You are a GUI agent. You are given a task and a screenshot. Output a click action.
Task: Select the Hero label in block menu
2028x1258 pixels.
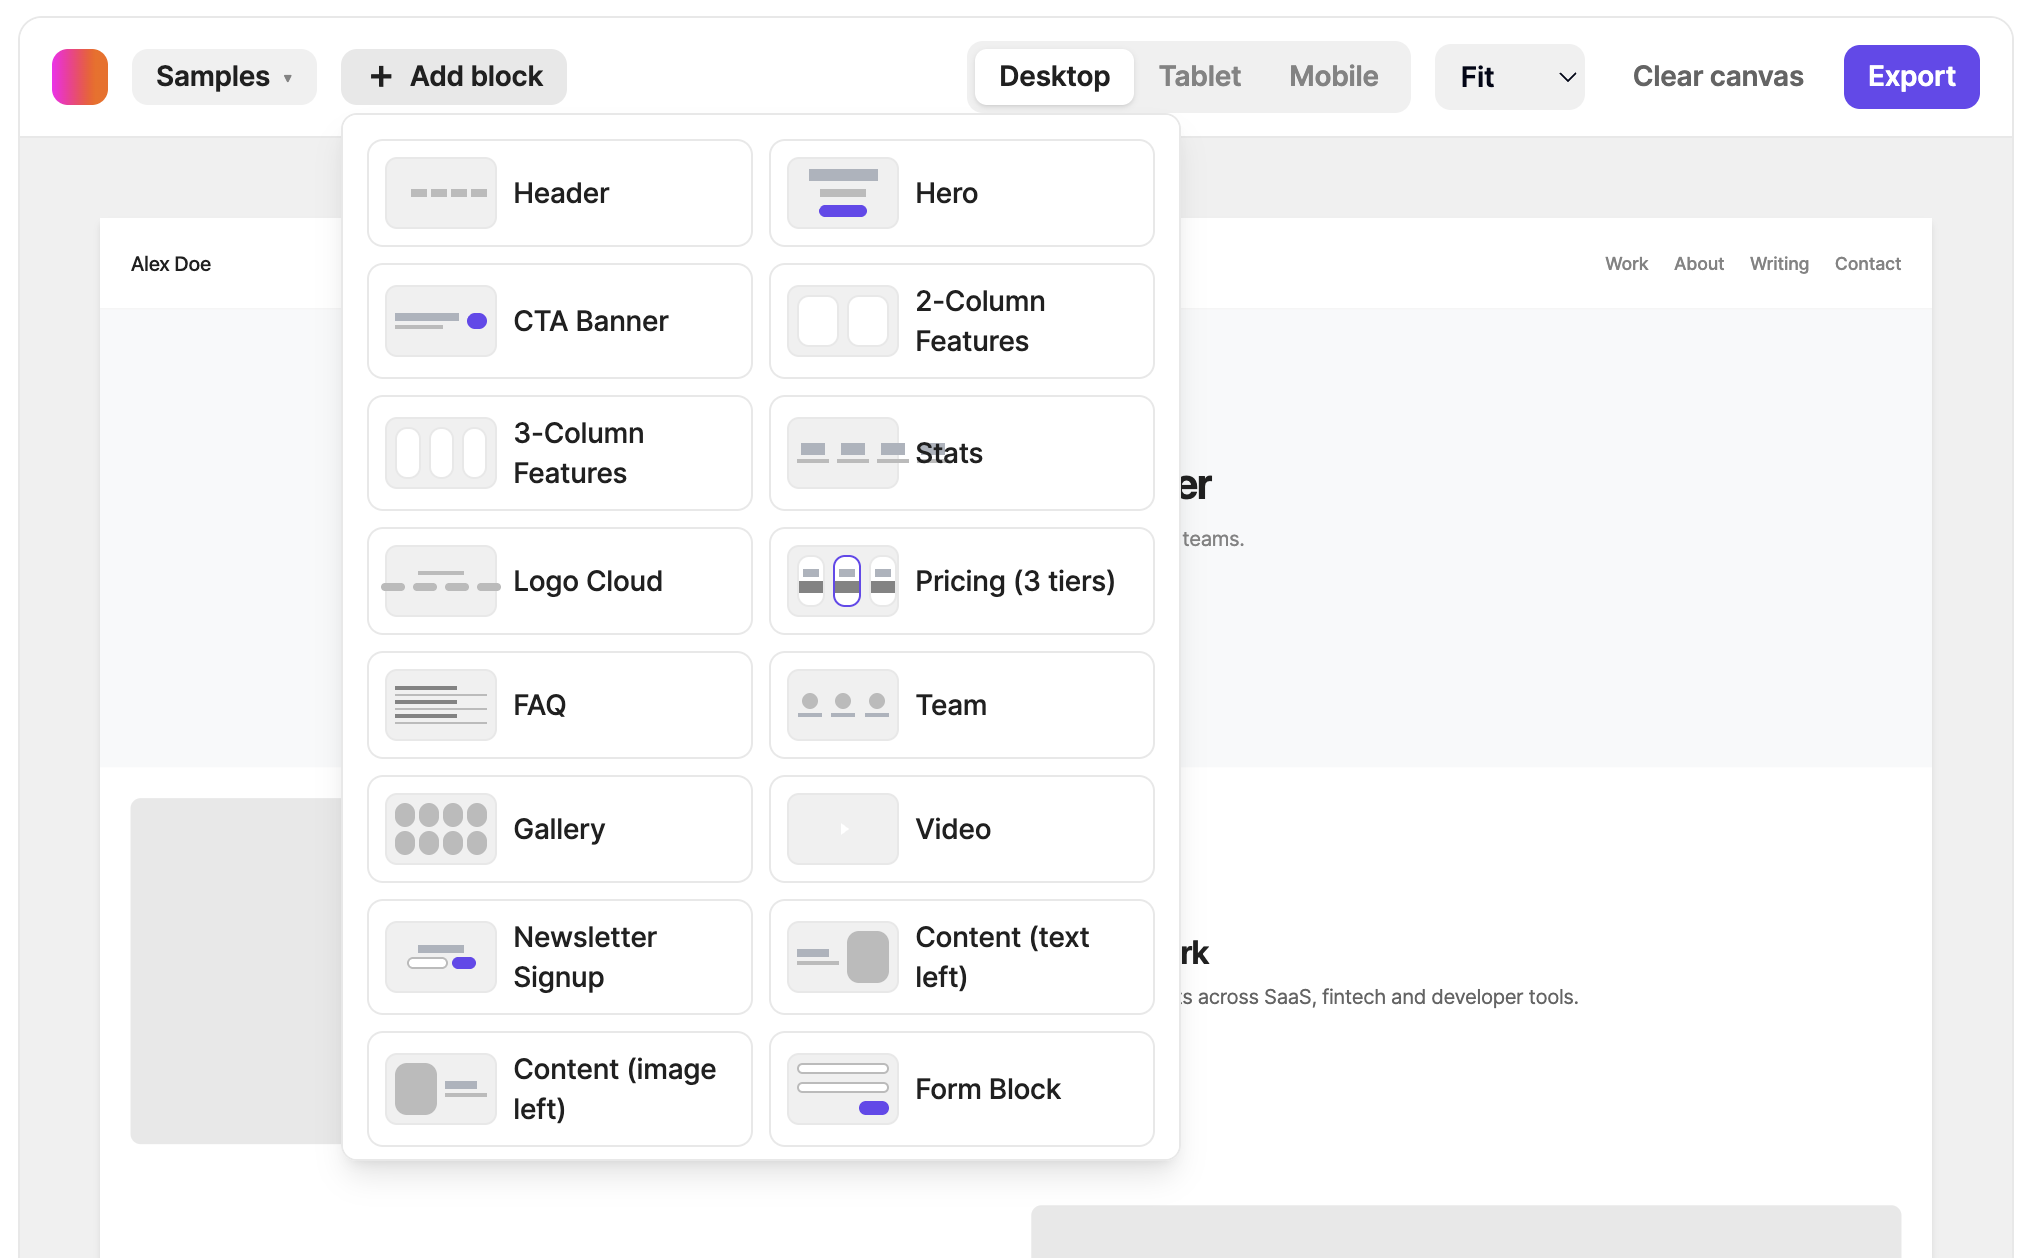point(946,193)
